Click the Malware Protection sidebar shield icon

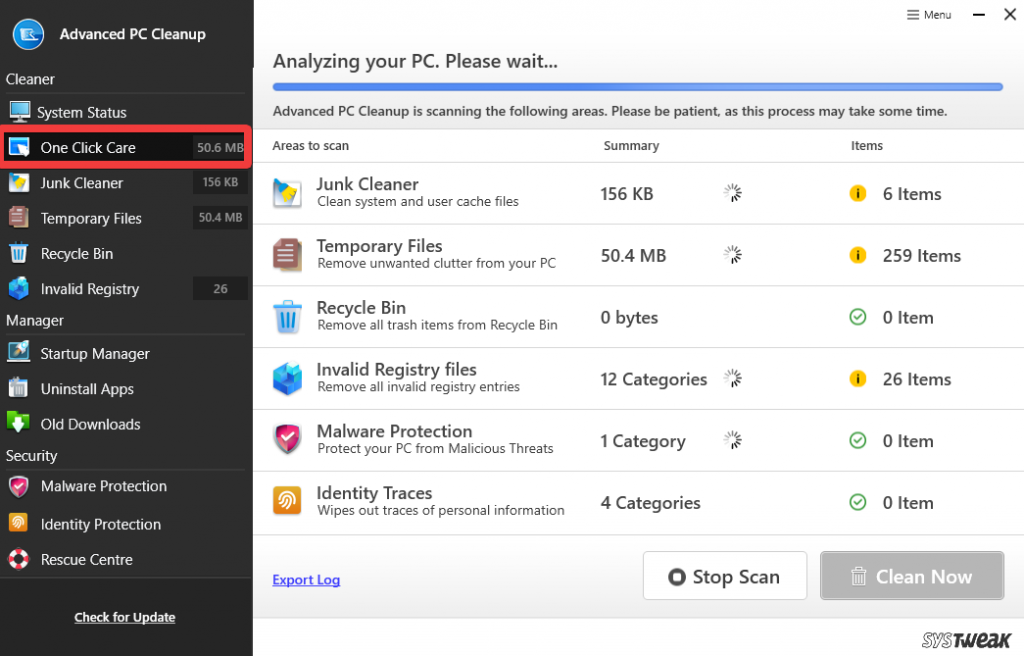[x=19, y=486]
